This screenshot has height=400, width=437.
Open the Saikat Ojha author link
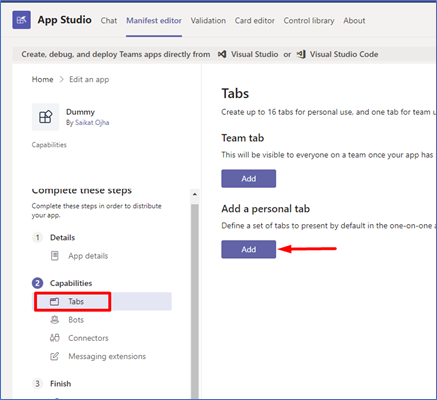92,123
